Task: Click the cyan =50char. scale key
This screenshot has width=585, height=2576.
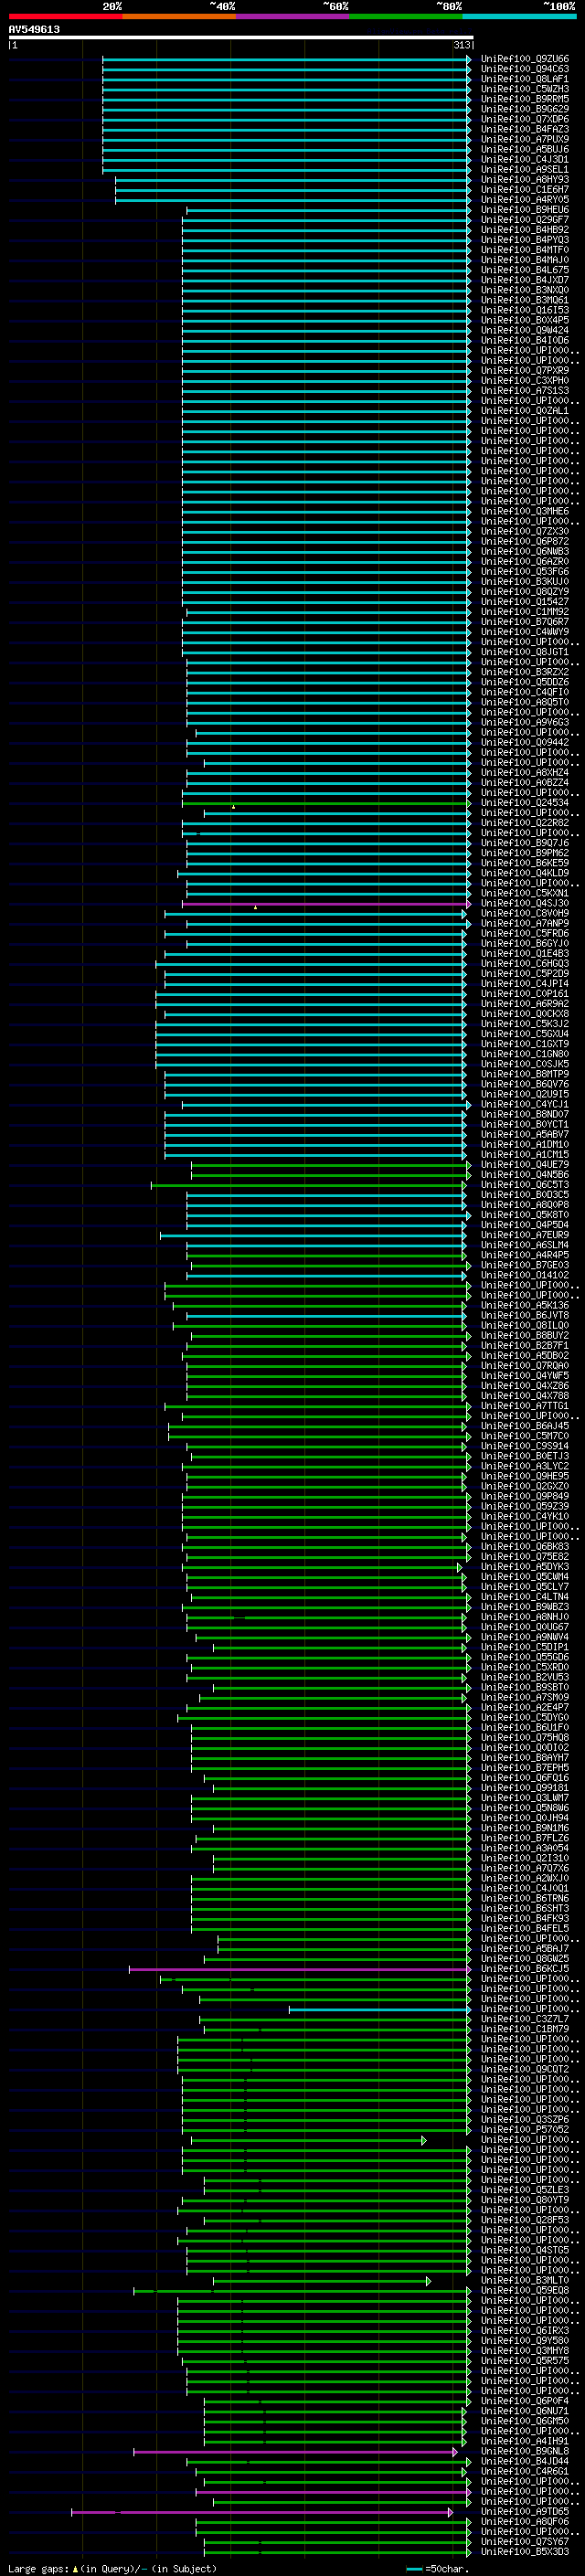Action: [415, 2568]
